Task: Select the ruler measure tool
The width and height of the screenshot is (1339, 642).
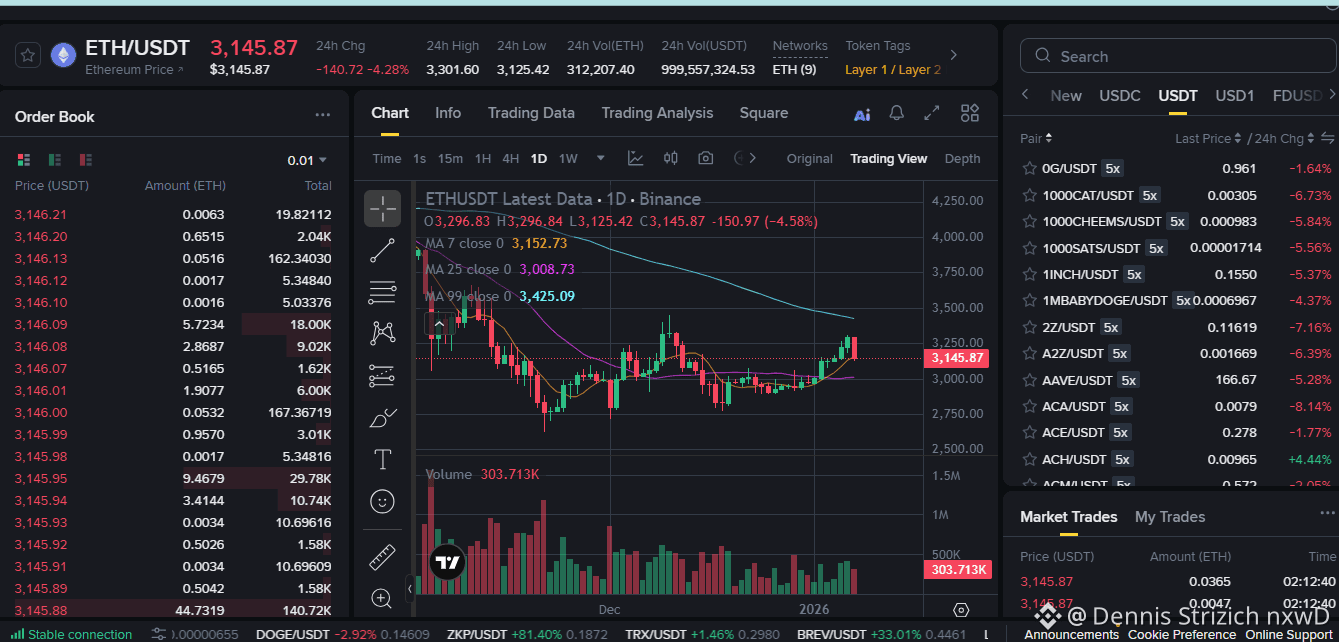Action: point(382,557)
